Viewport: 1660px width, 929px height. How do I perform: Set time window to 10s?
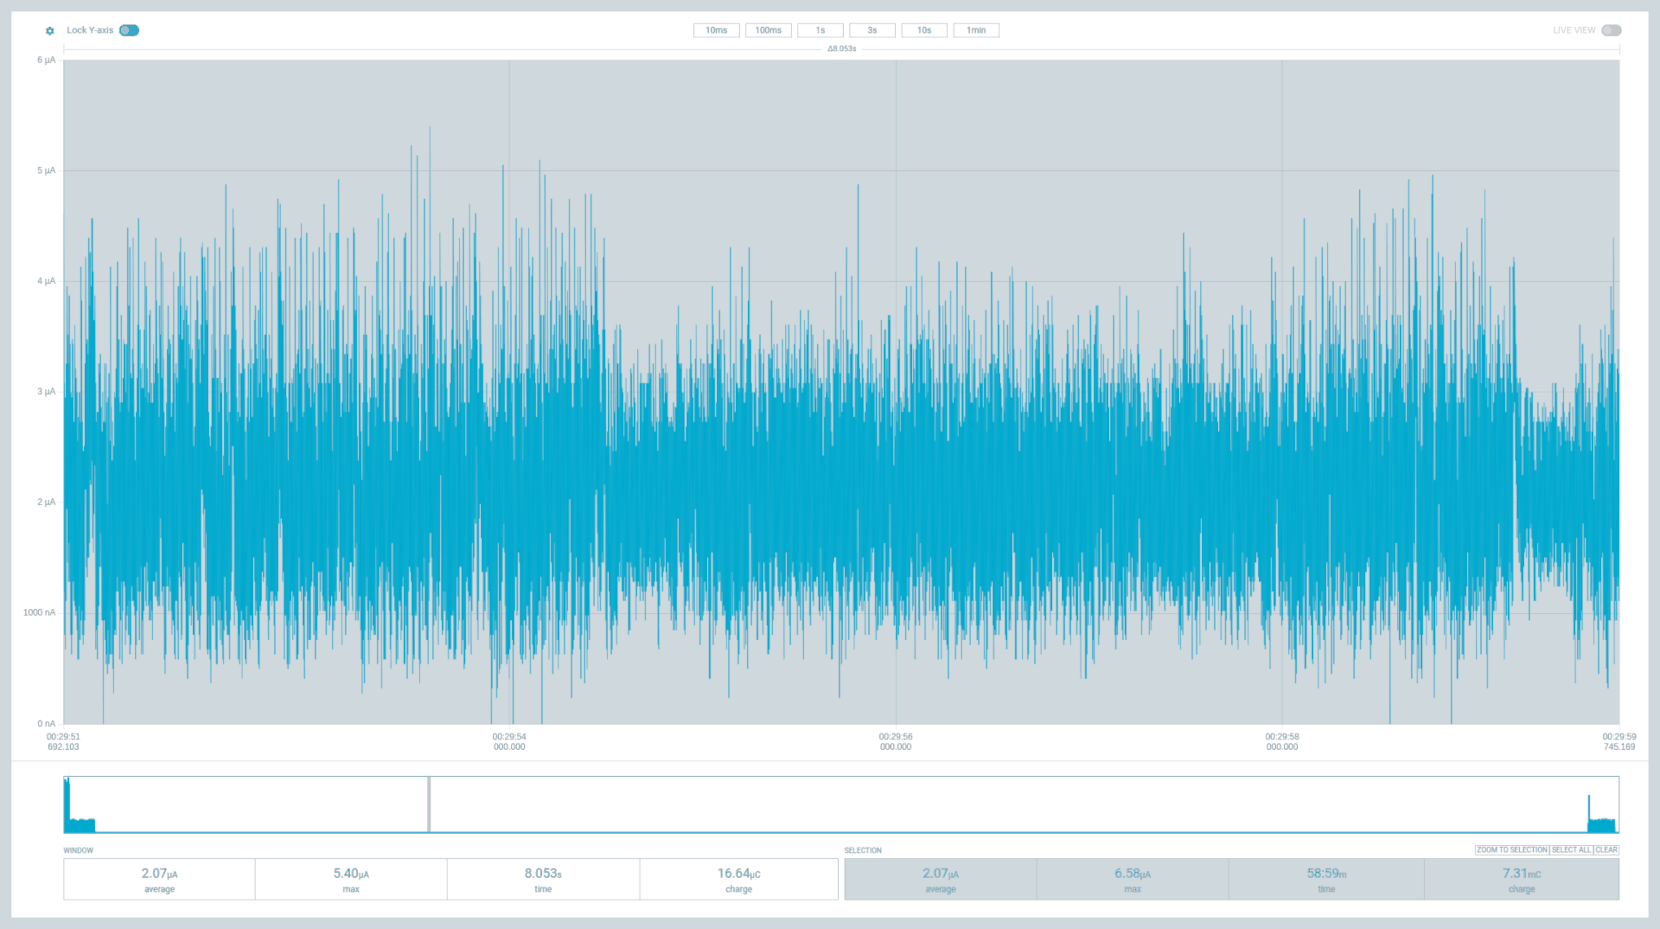click(x=924, y=30)
